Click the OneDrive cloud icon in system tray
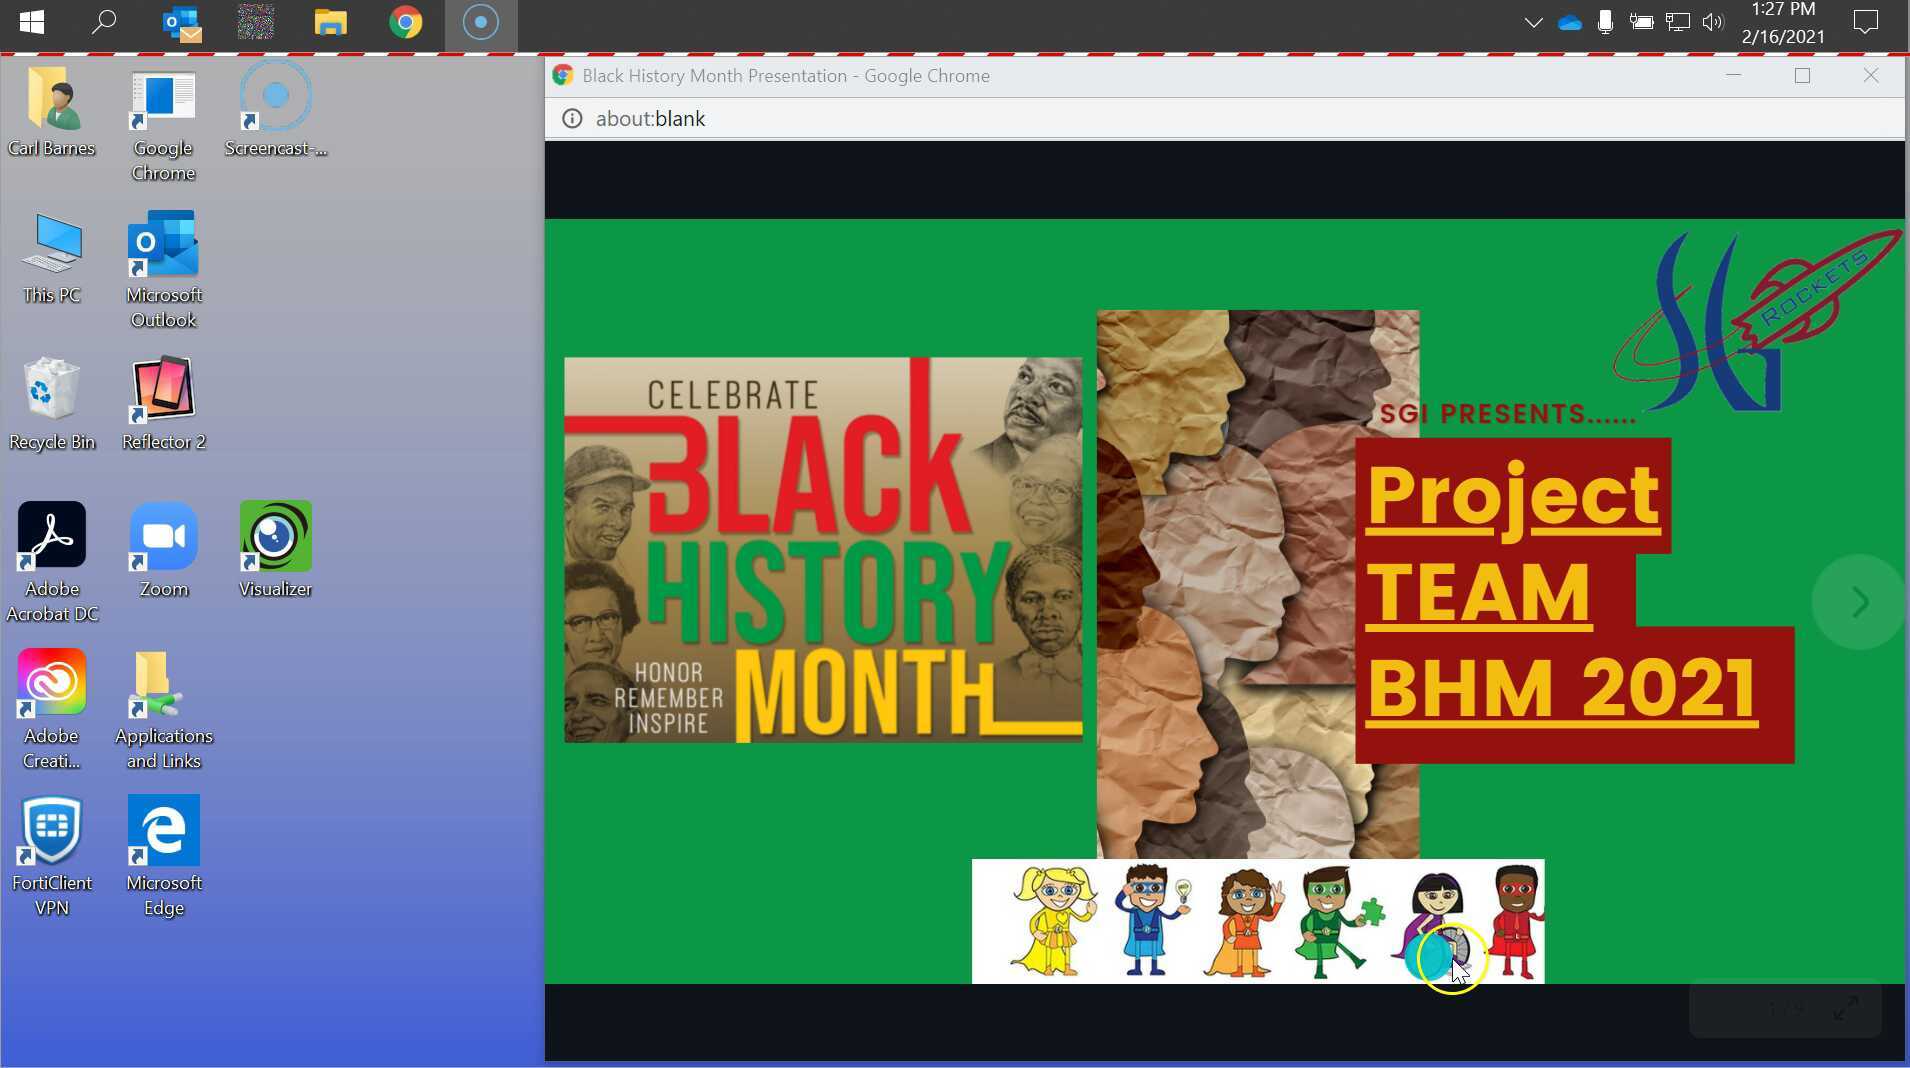Image resolution: width=1910 pixels, height=1068 pixels. pos(1570,22)
